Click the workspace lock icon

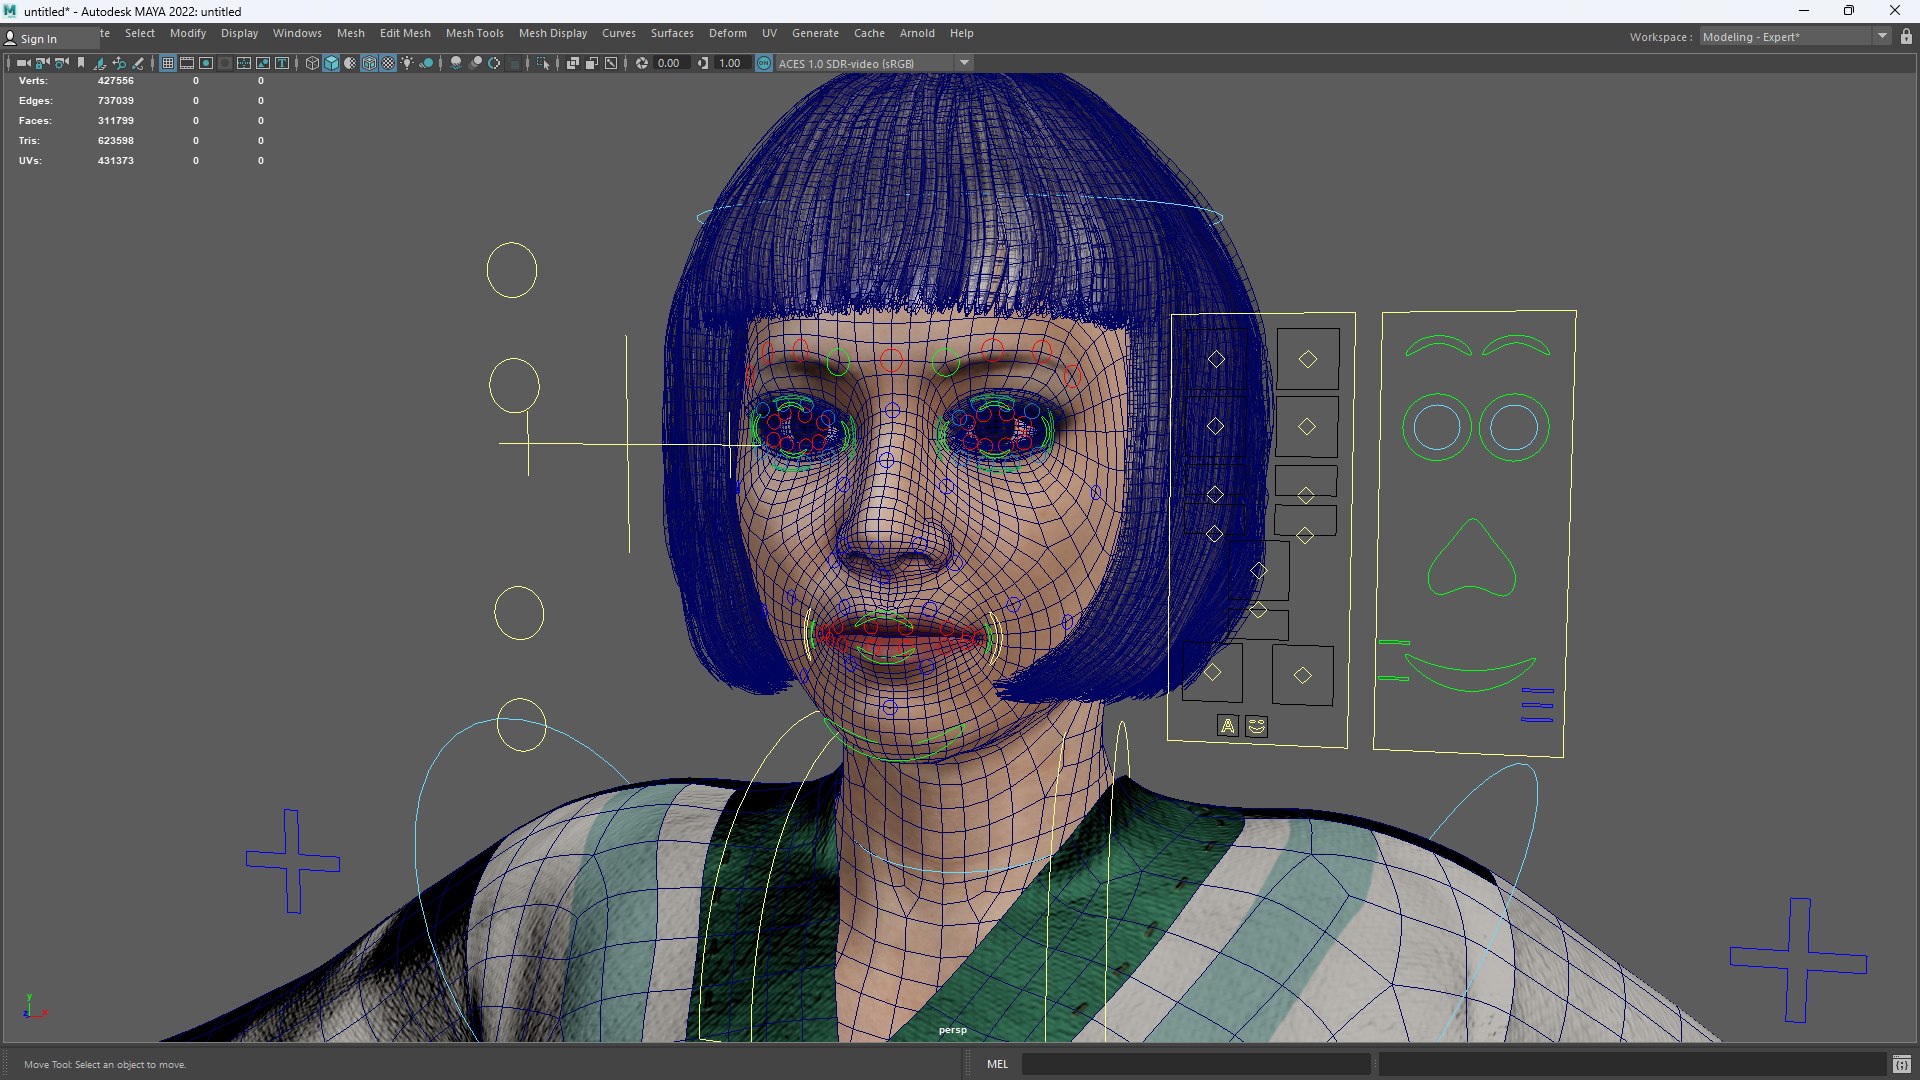[1906, 37]
